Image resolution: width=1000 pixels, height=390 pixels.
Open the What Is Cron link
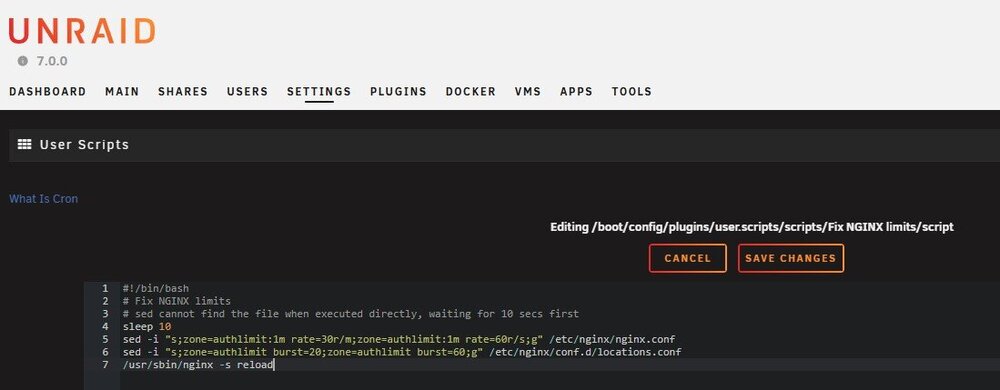tap(43, 199)
